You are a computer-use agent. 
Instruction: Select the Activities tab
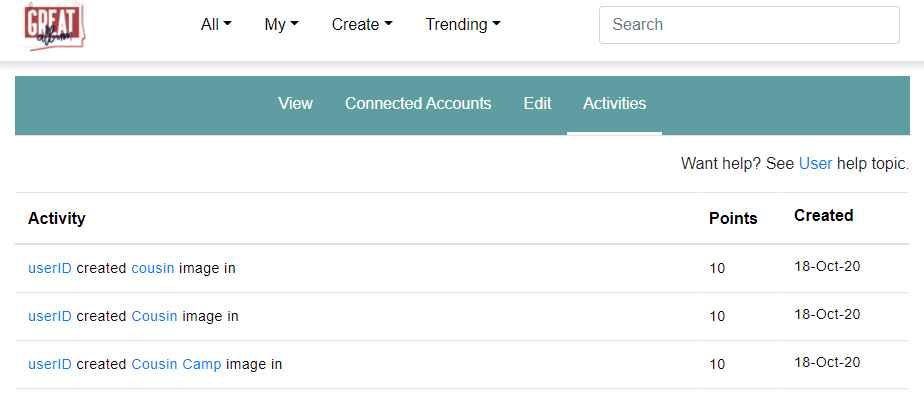[x=615, y=104]
